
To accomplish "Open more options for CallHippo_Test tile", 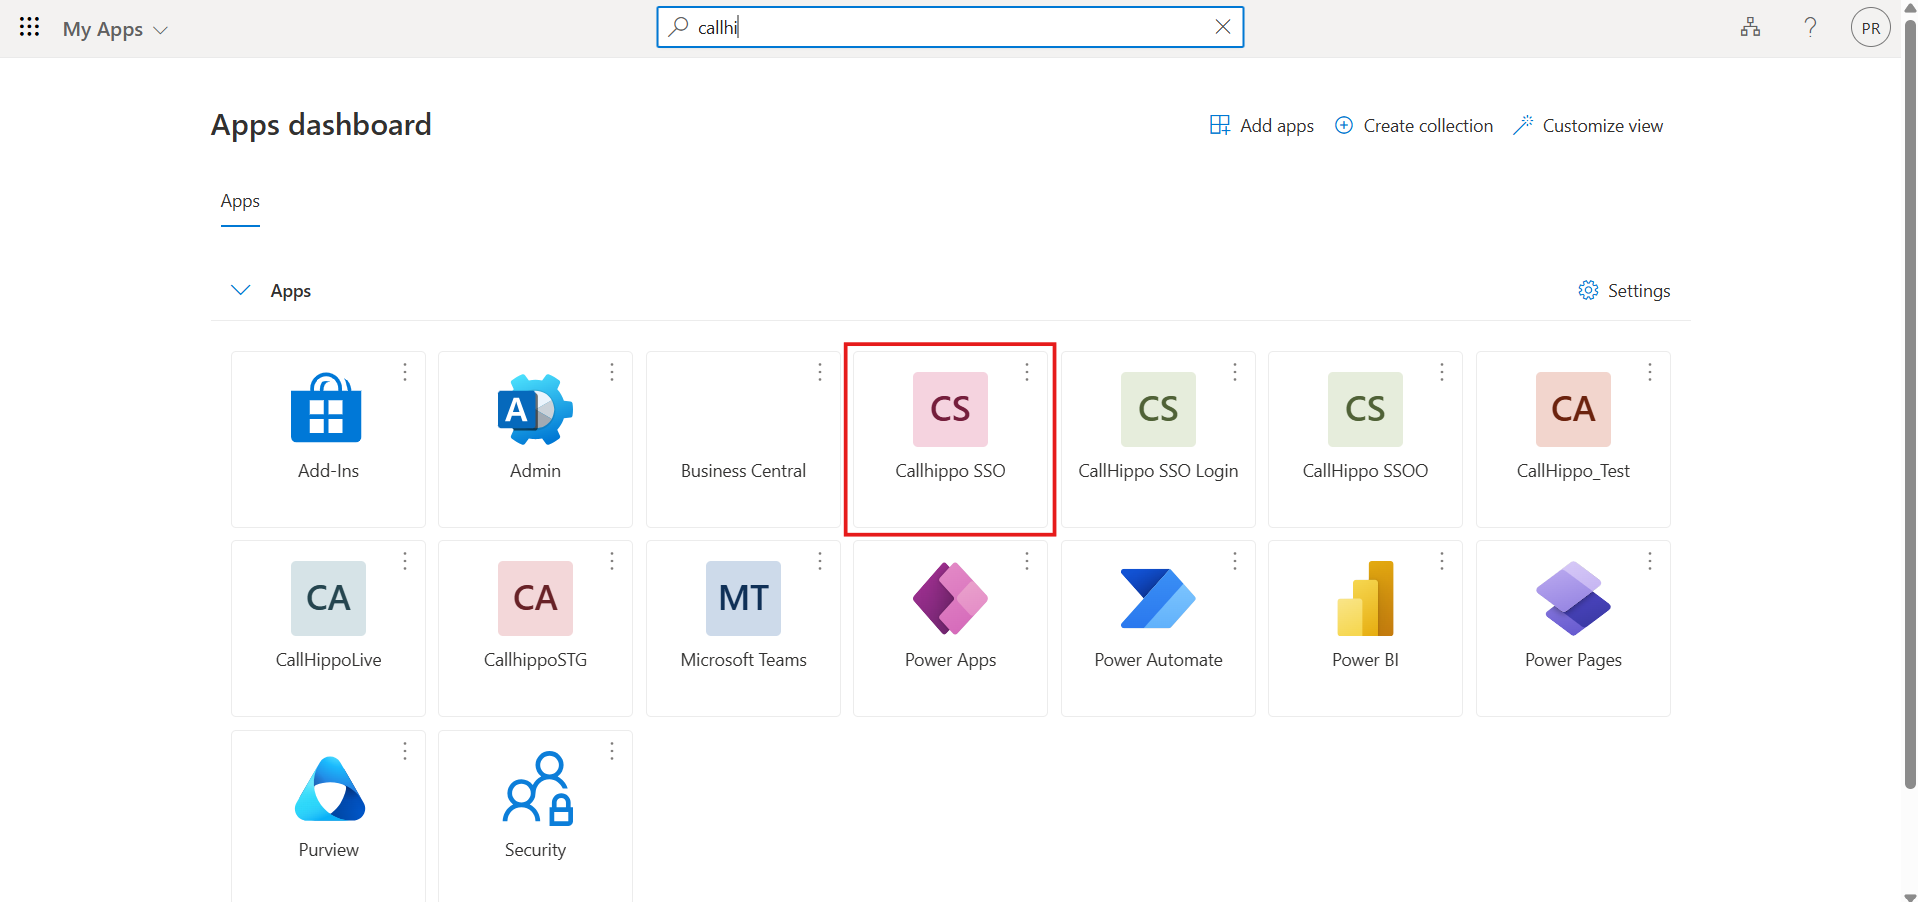I will click(1650, 372).
